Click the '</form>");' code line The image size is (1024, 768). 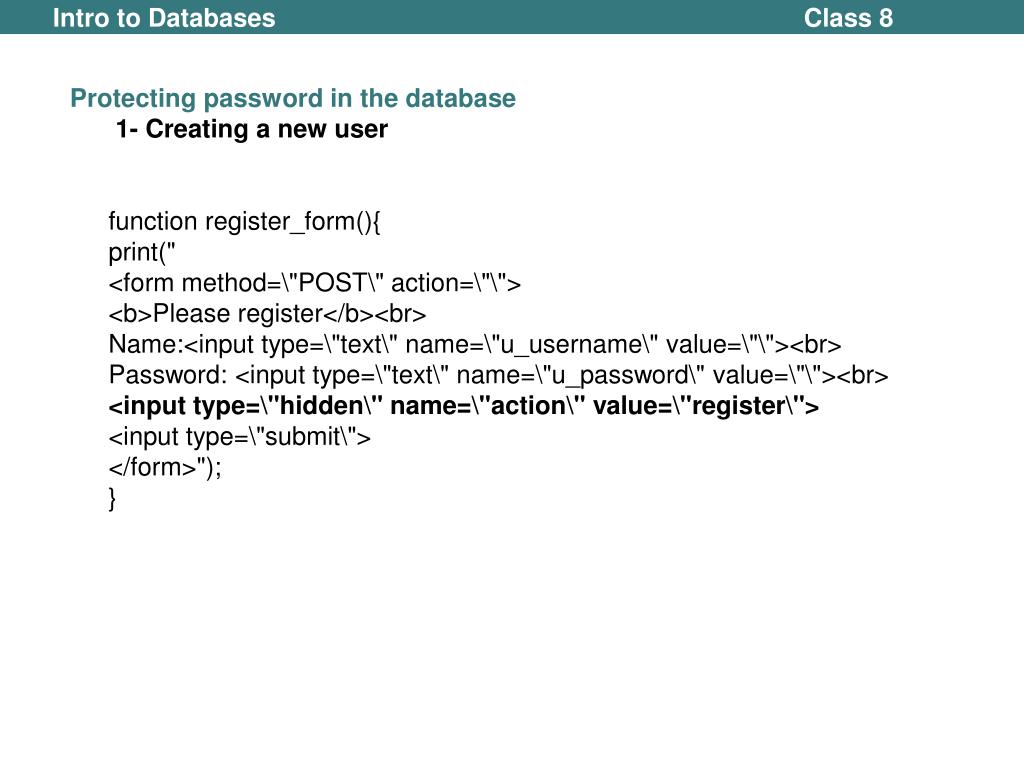click(x=165, y=468)
